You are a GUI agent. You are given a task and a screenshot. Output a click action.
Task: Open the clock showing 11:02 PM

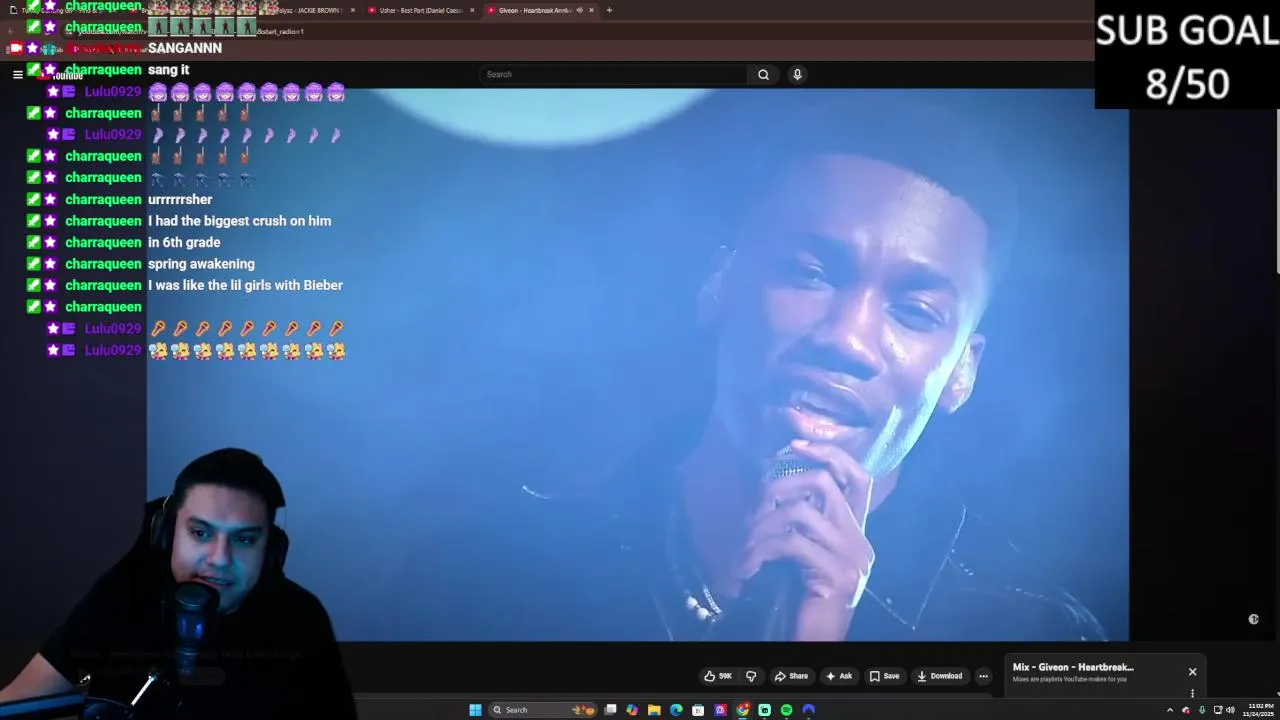click(x=1259, y=710)
